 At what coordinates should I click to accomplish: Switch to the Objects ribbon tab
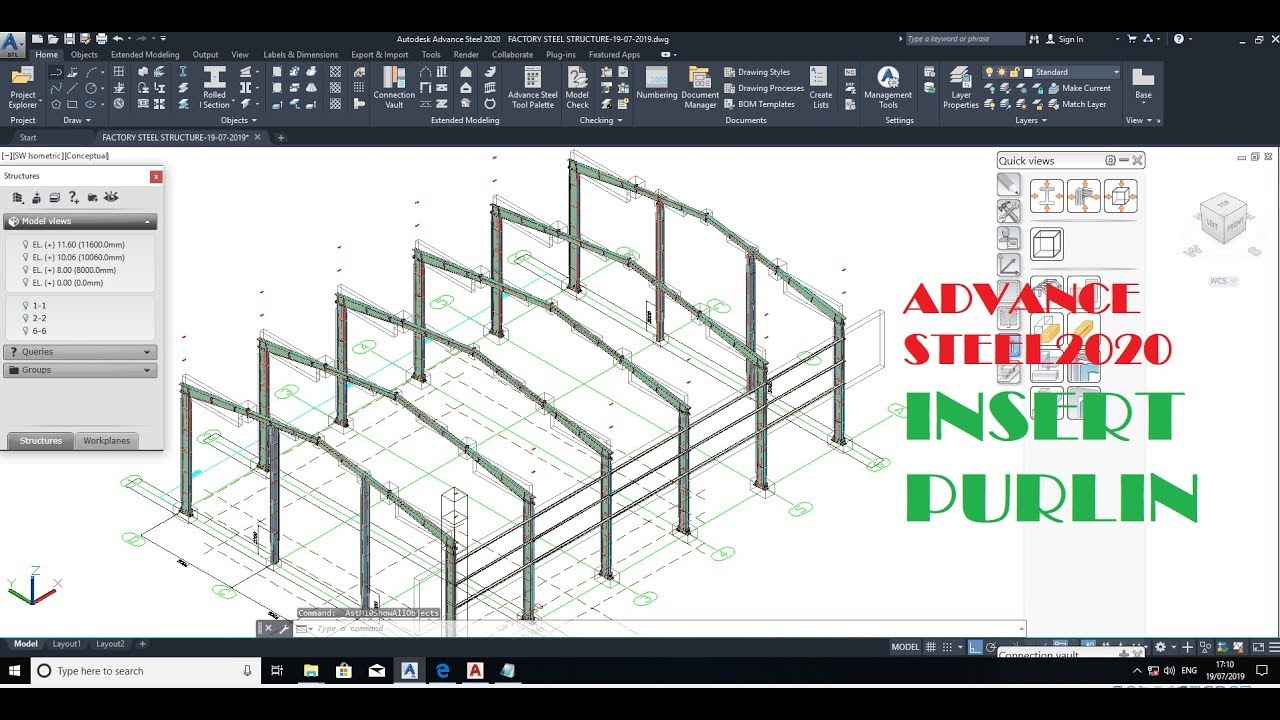click(x=84, y=55)
